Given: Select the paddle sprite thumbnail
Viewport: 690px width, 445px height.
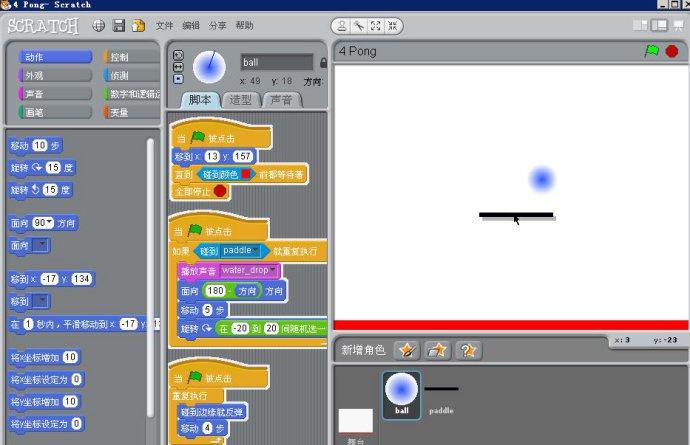Looking at the screenshot, I should [441, 398].
